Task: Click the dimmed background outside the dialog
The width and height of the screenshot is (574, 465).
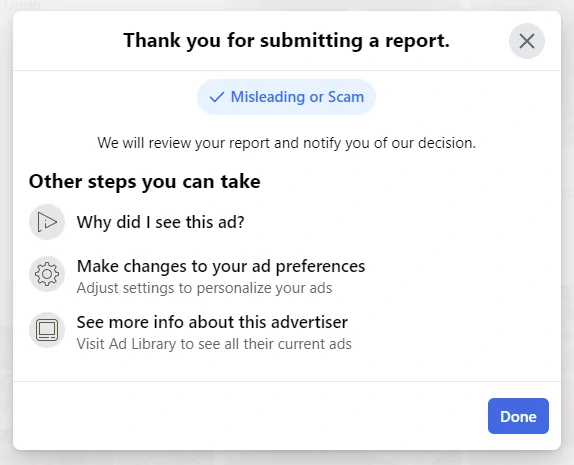Action: [568, 234]
